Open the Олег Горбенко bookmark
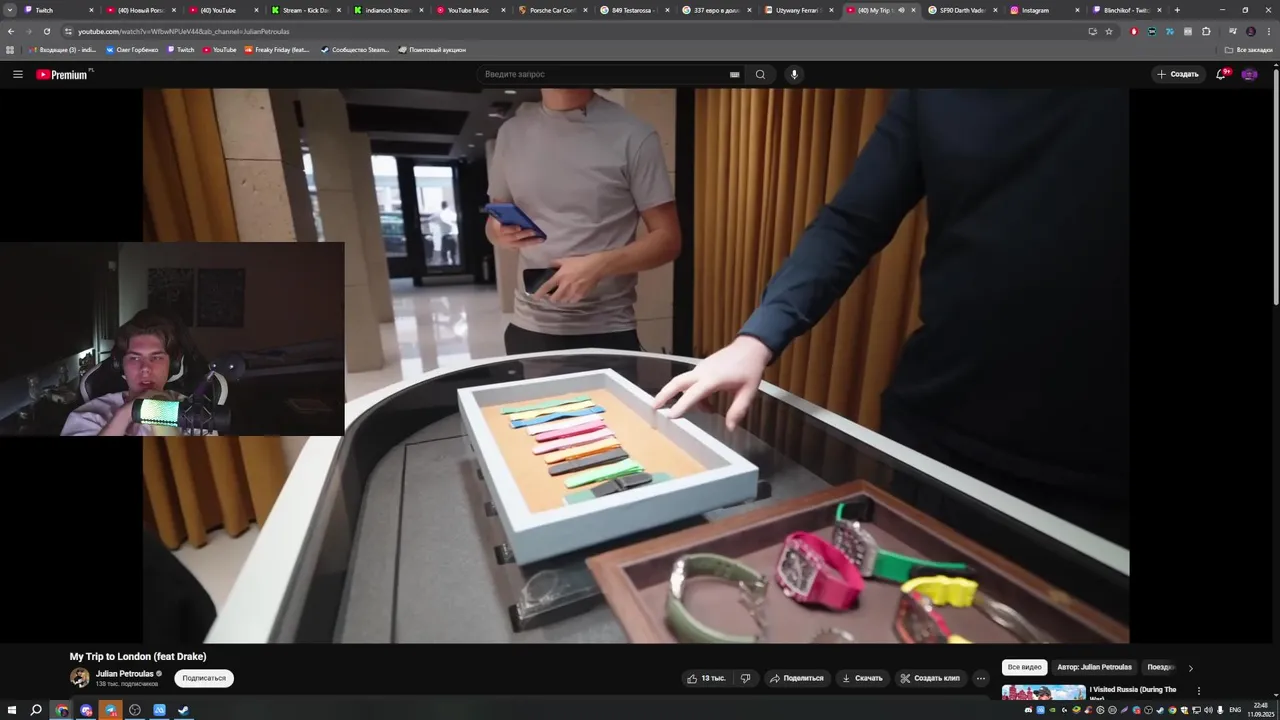 coord(132,49)
